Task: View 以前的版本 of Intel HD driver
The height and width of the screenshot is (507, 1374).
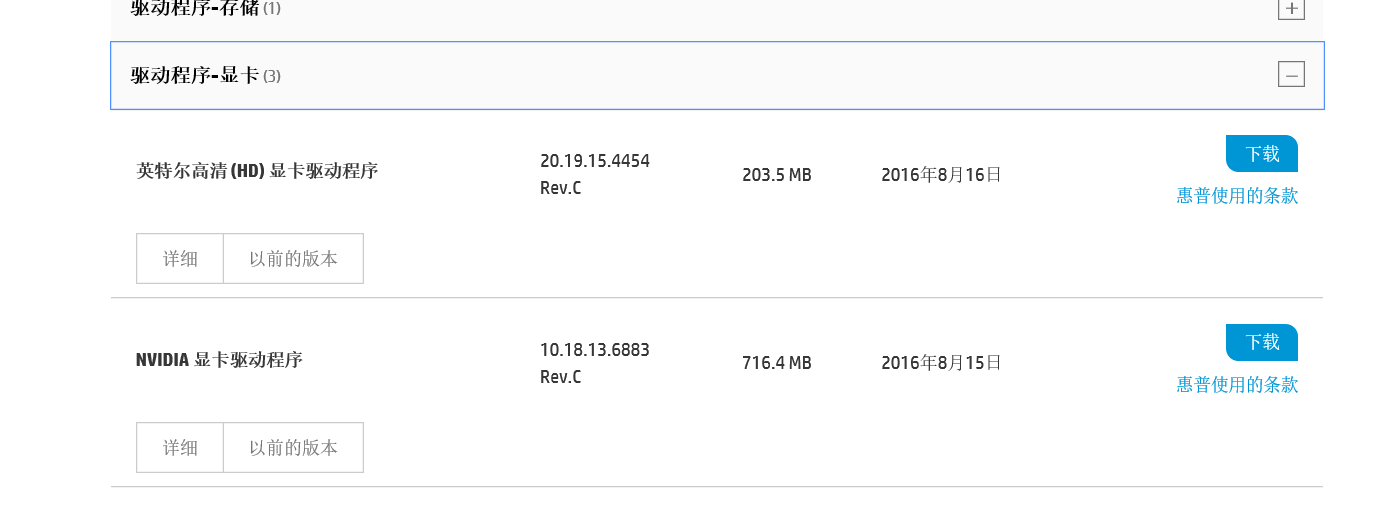Action: point(293,259)
